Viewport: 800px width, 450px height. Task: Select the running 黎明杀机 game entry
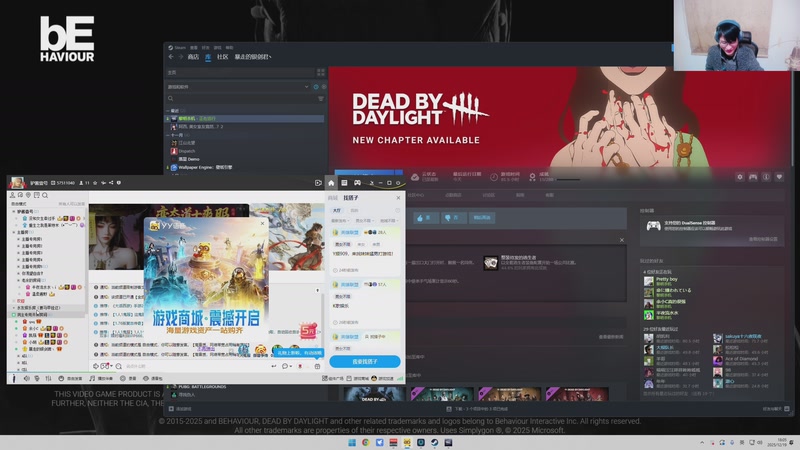[x=245, y=118]
